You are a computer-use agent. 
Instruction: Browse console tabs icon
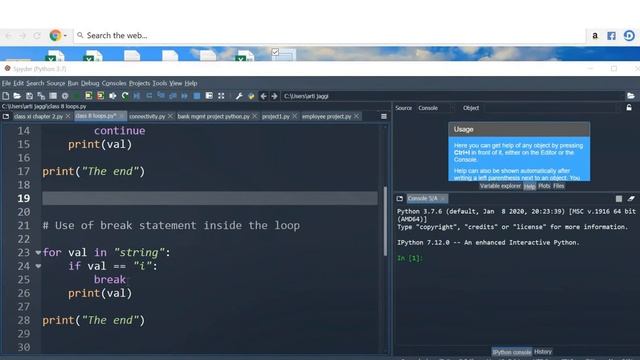(x=400, y=199)
